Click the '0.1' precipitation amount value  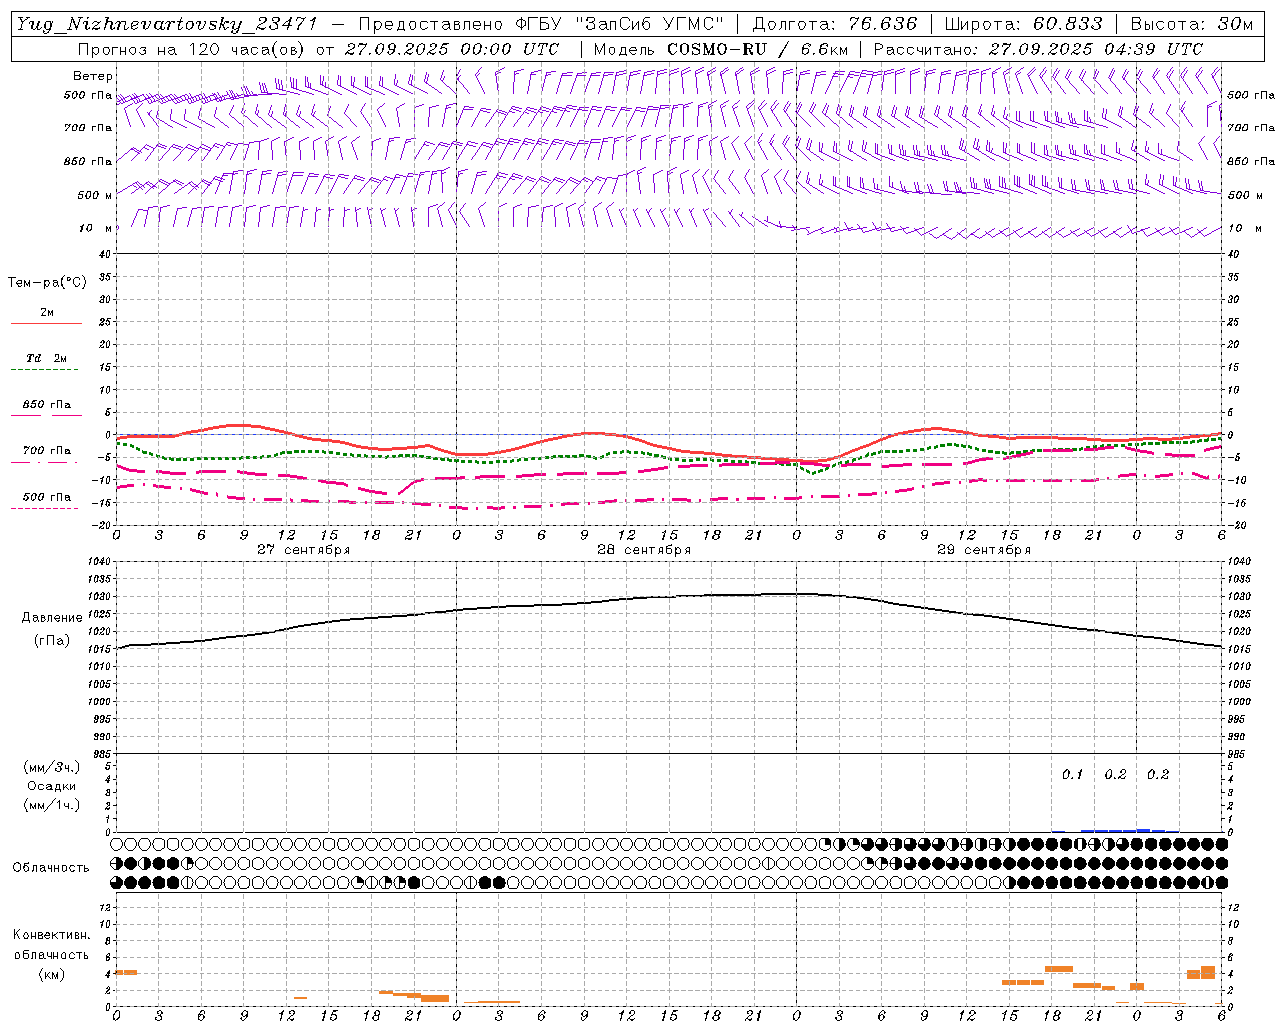(1072, 775)
